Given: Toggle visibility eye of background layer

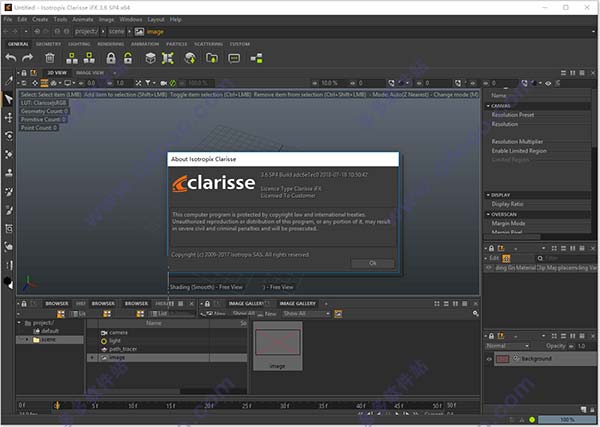Looking at the screenshot, I should point(489,357).
